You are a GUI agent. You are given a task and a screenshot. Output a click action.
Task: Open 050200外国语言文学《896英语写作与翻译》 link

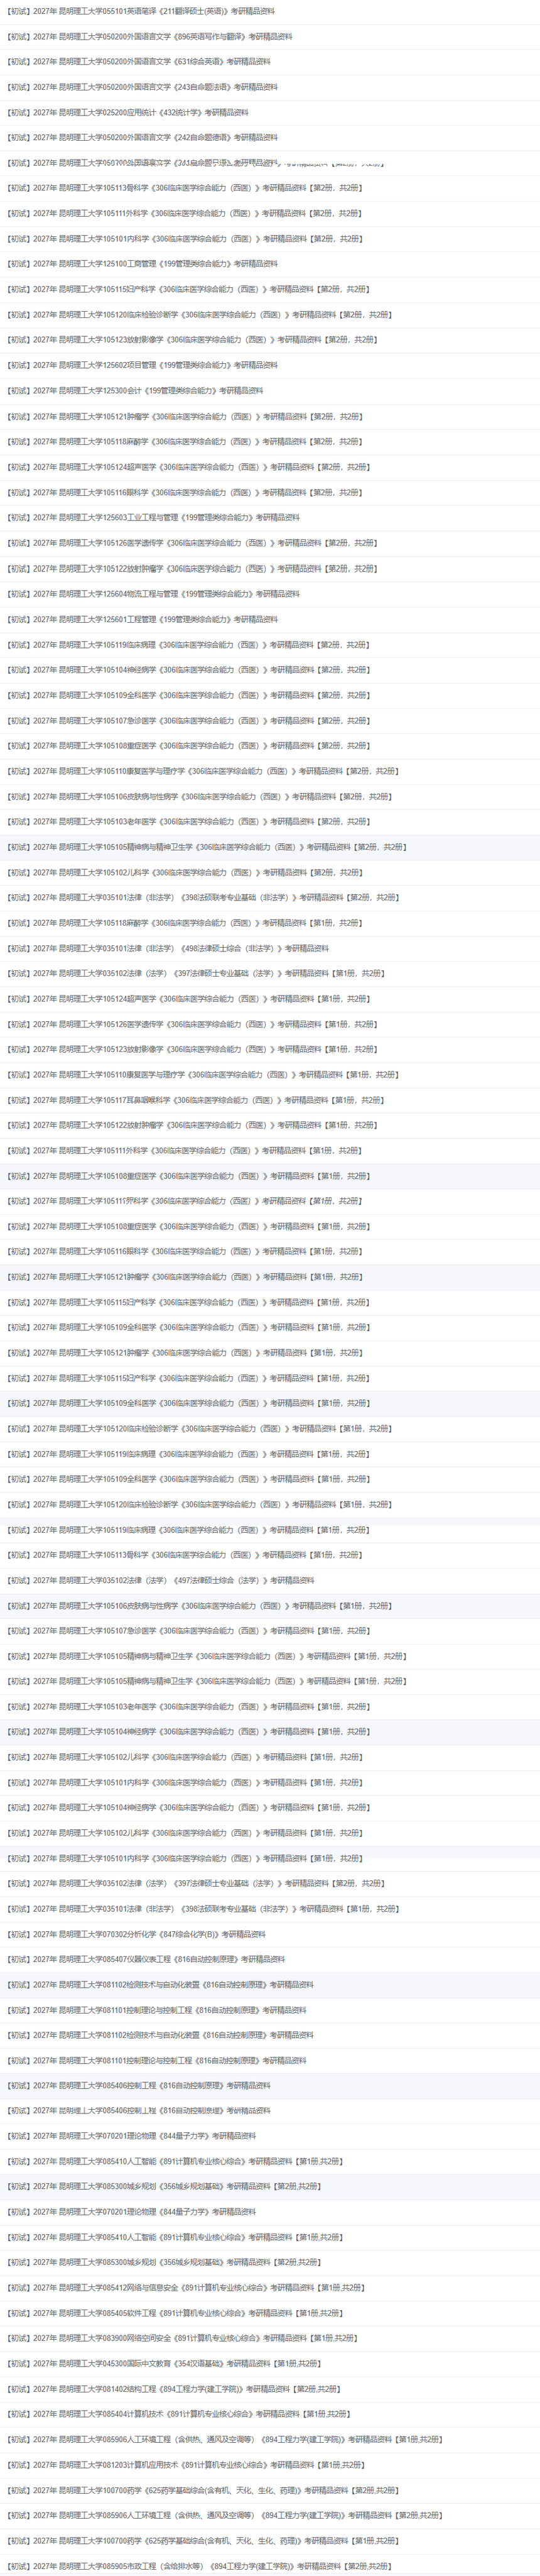tap(150, 36)
